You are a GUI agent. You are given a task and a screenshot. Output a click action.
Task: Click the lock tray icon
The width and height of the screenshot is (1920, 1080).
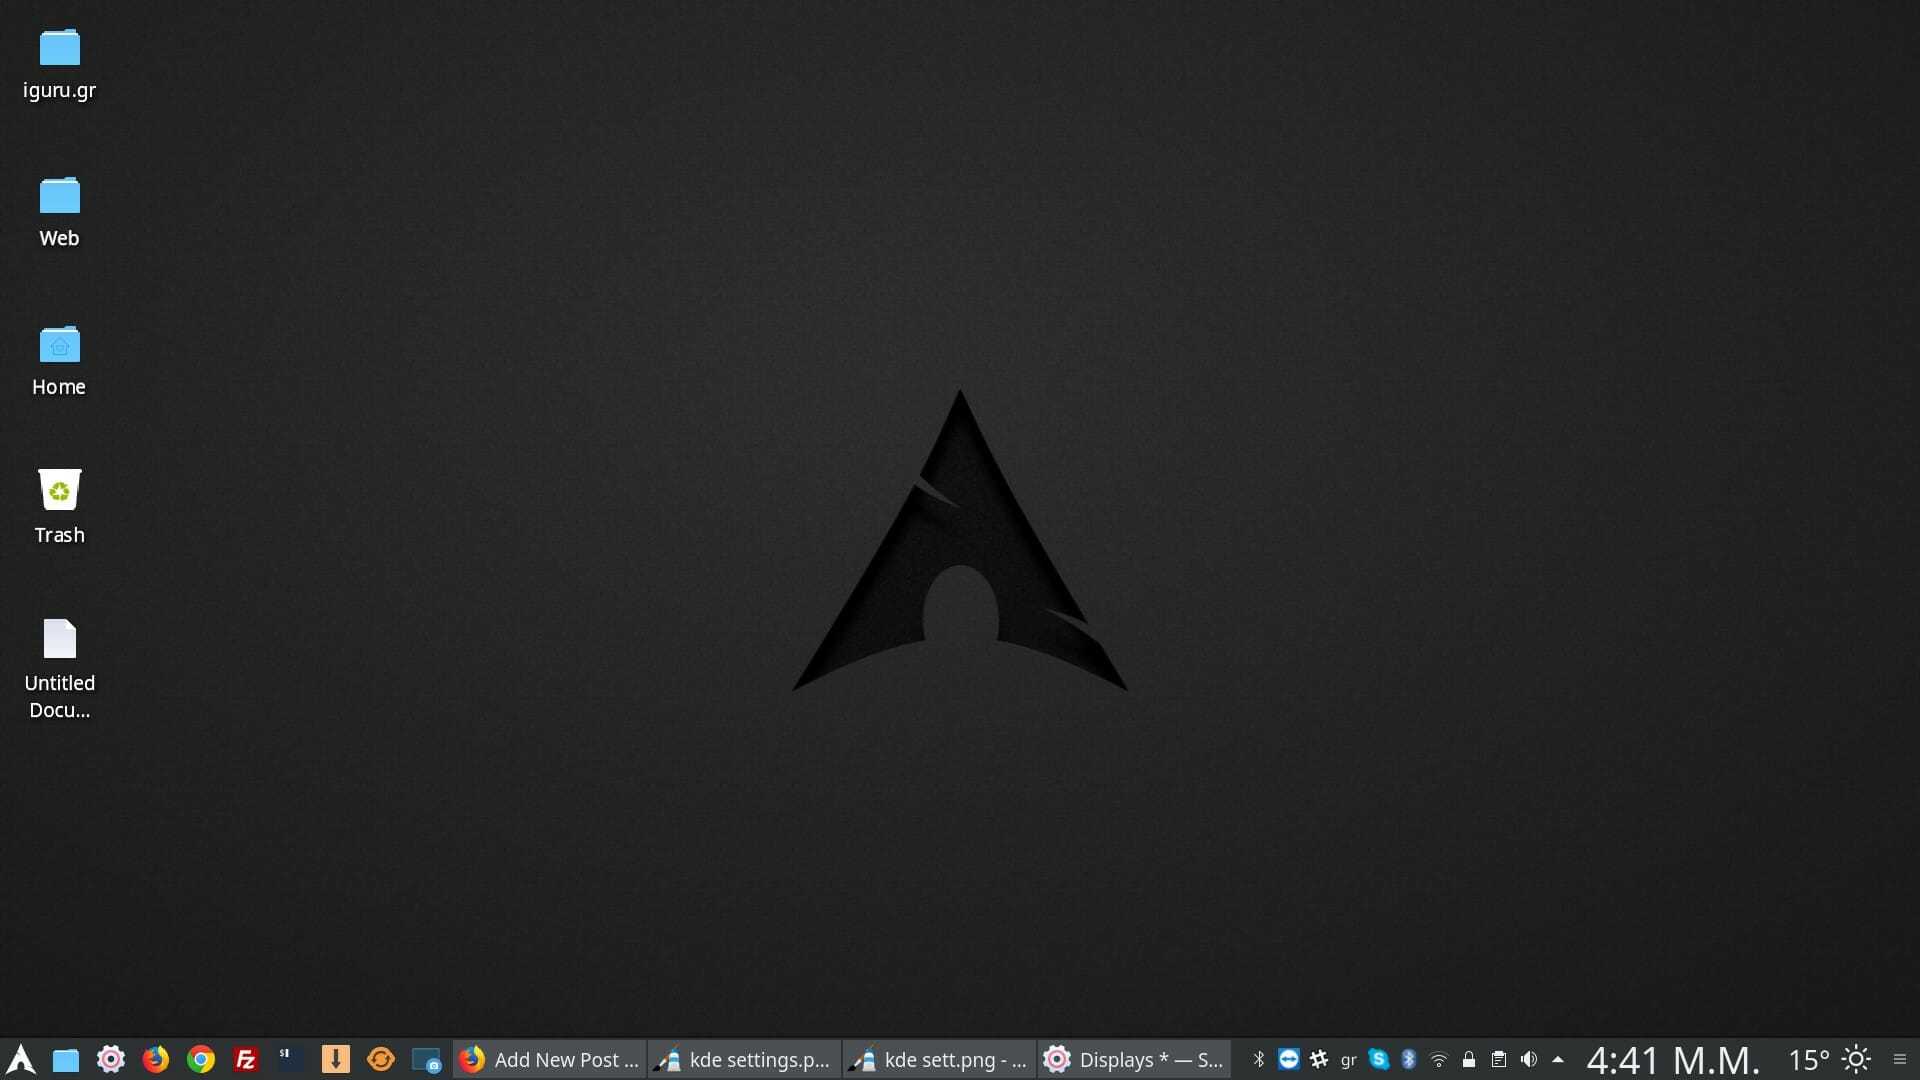(1469, 1059)
